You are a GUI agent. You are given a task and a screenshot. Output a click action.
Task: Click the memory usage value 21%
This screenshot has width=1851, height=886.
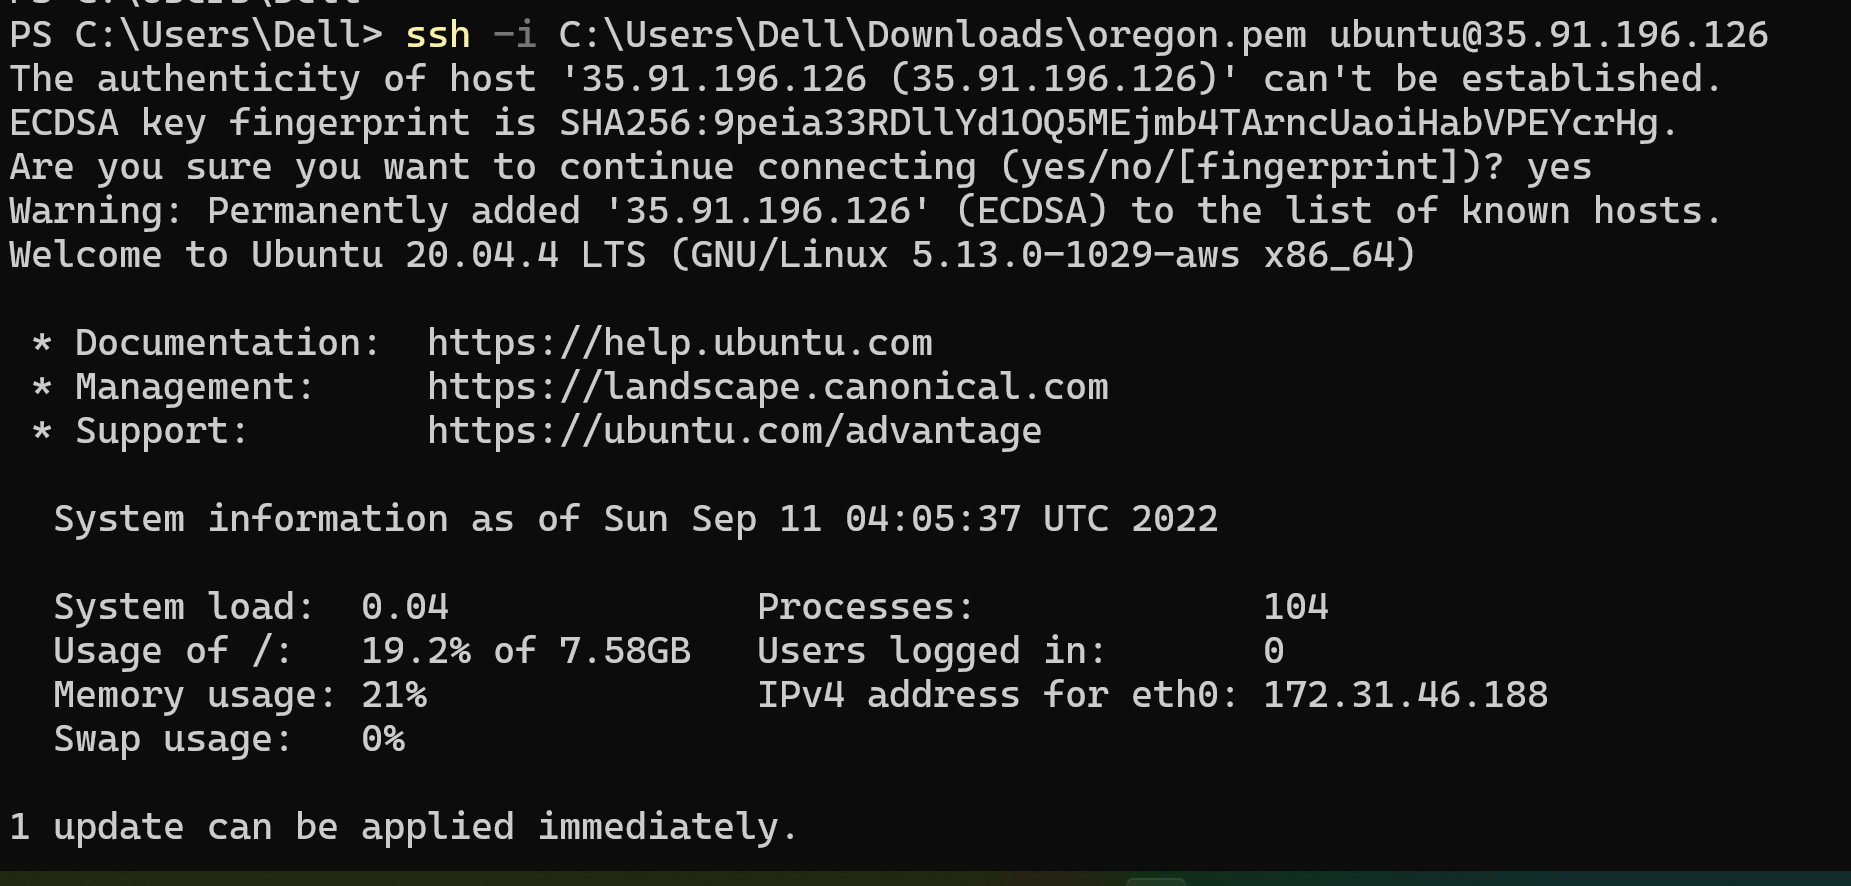tap(394, 695)
